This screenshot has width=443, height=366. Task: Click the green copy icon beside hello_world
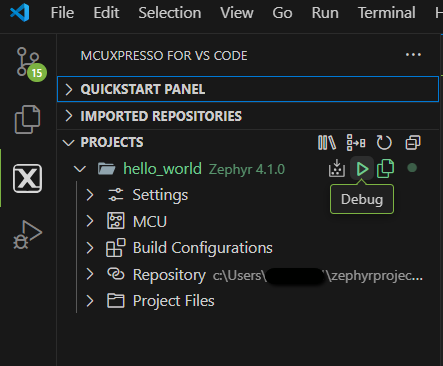pyautogui.click(x=385, y=168)
